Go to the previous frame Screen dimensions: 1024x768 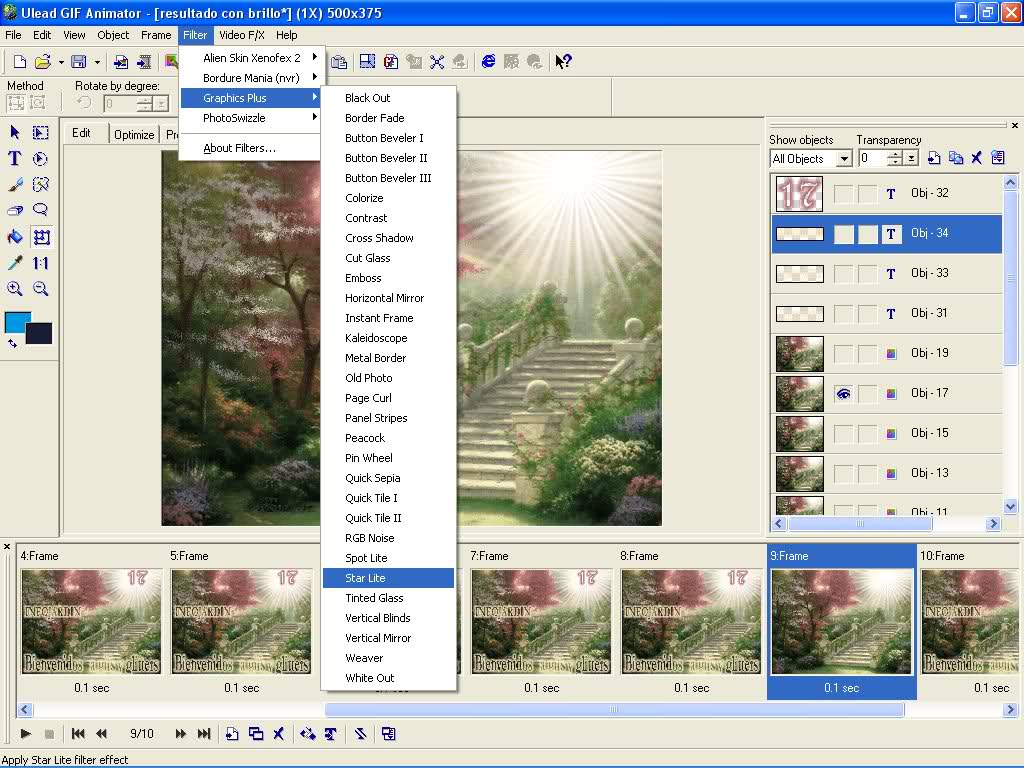click(x=101, y=734)
